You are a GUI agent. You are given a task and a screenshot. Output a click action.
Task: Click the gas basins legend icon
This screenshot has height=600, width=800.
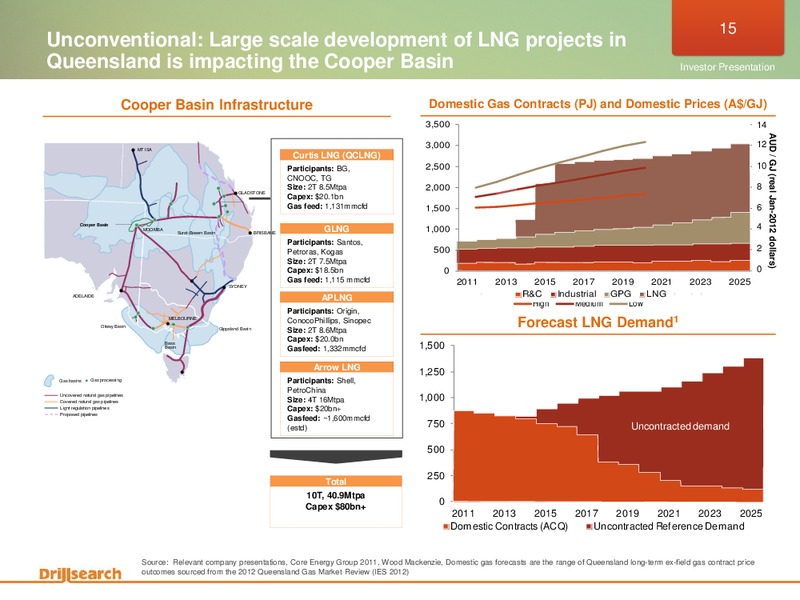point(49,381)
